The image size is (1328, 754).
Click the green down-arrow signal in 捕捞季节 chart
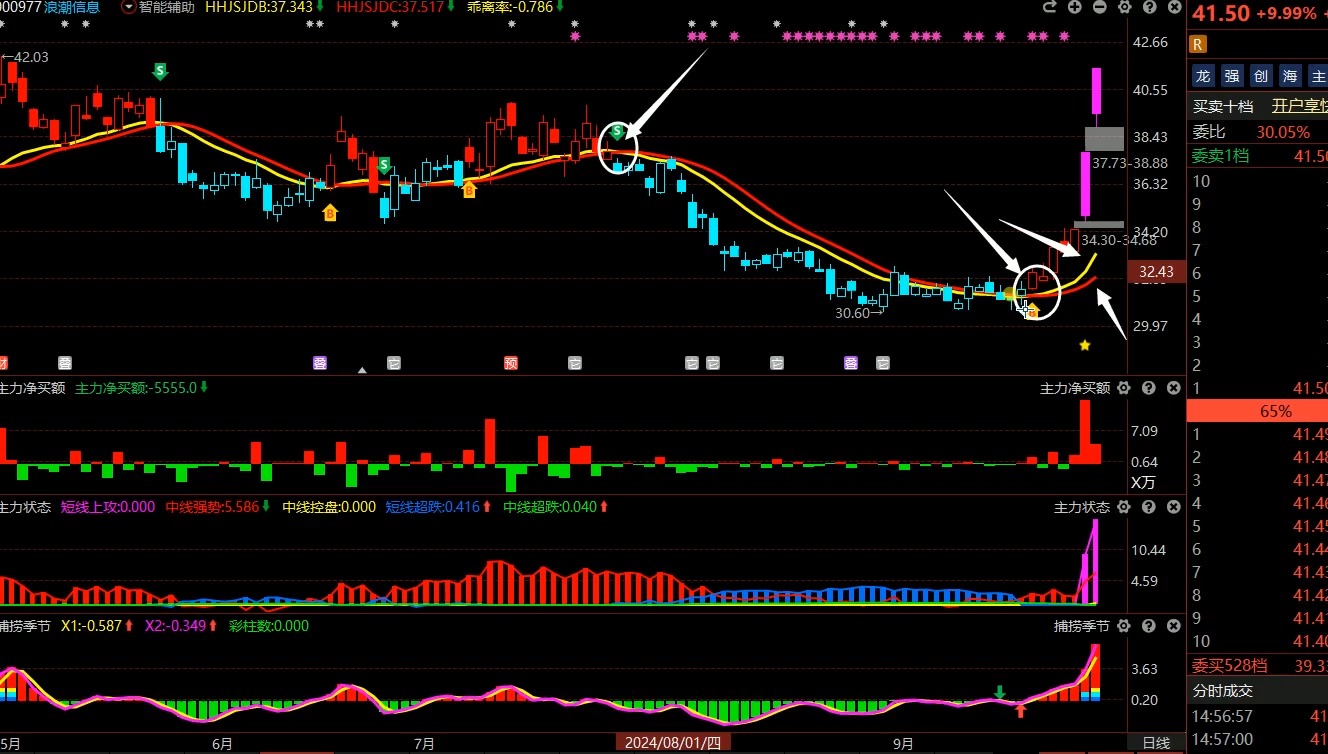[x=999, y=692]
